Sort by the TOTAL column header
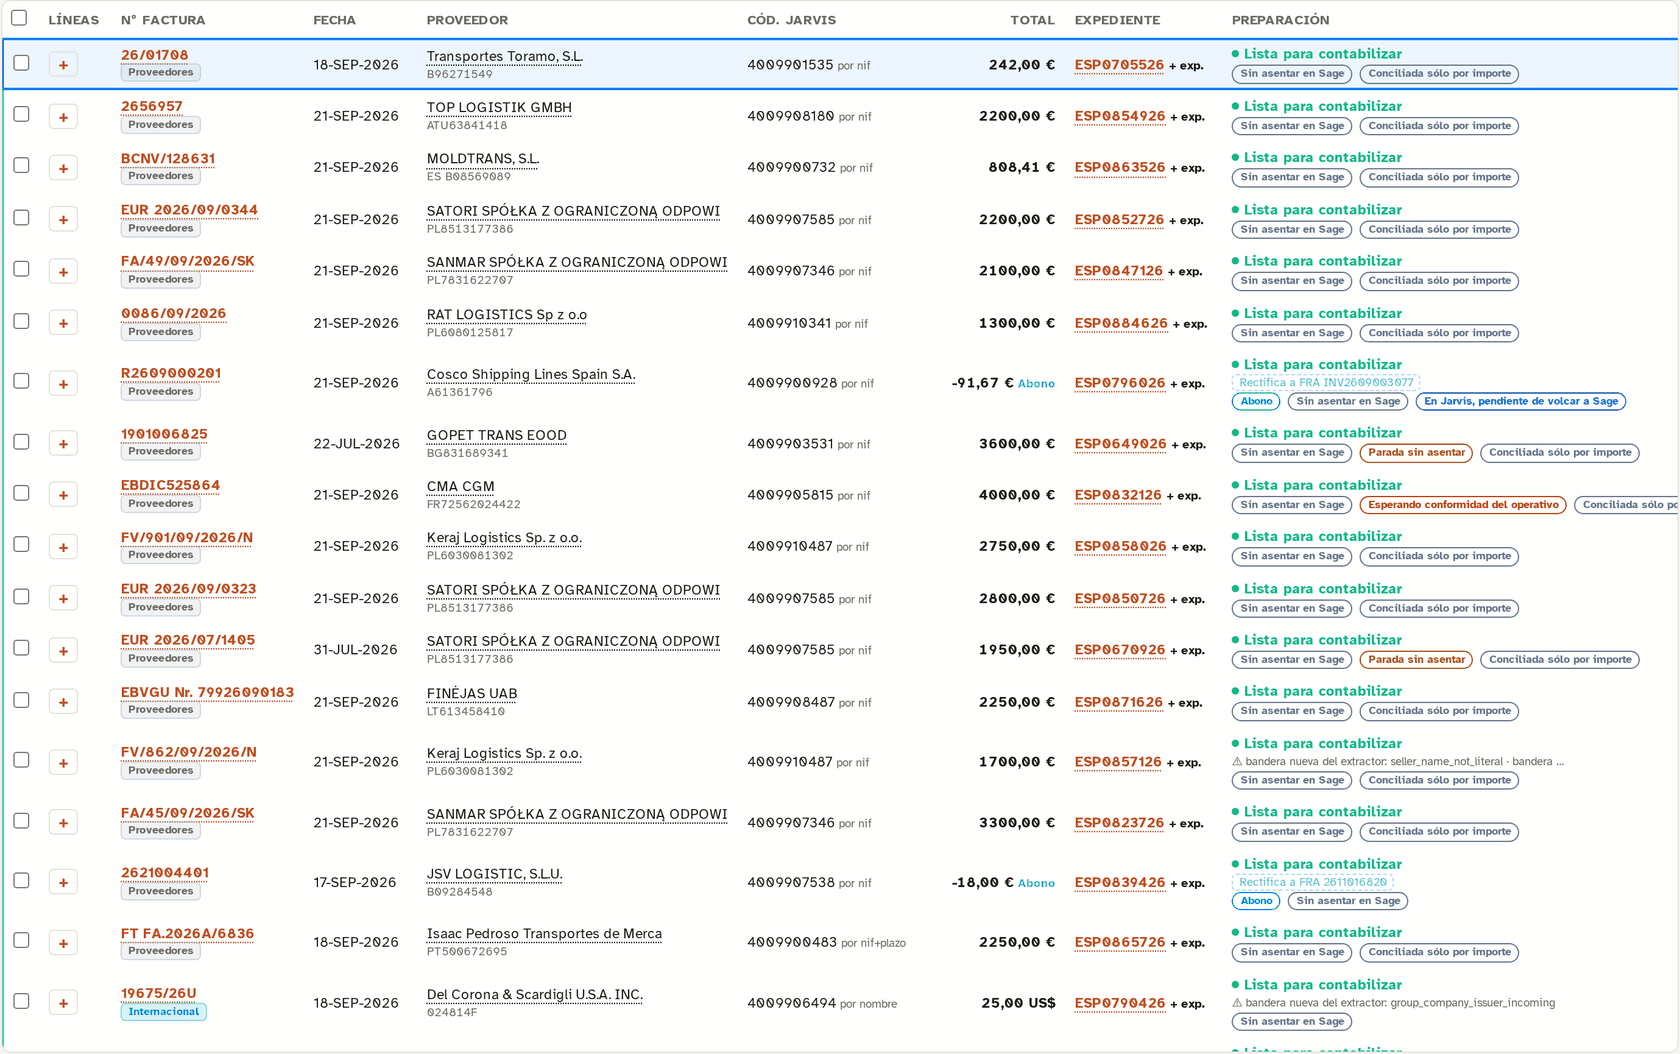The width and height of the screenshot is (1680, 1054). (1032, 20)
